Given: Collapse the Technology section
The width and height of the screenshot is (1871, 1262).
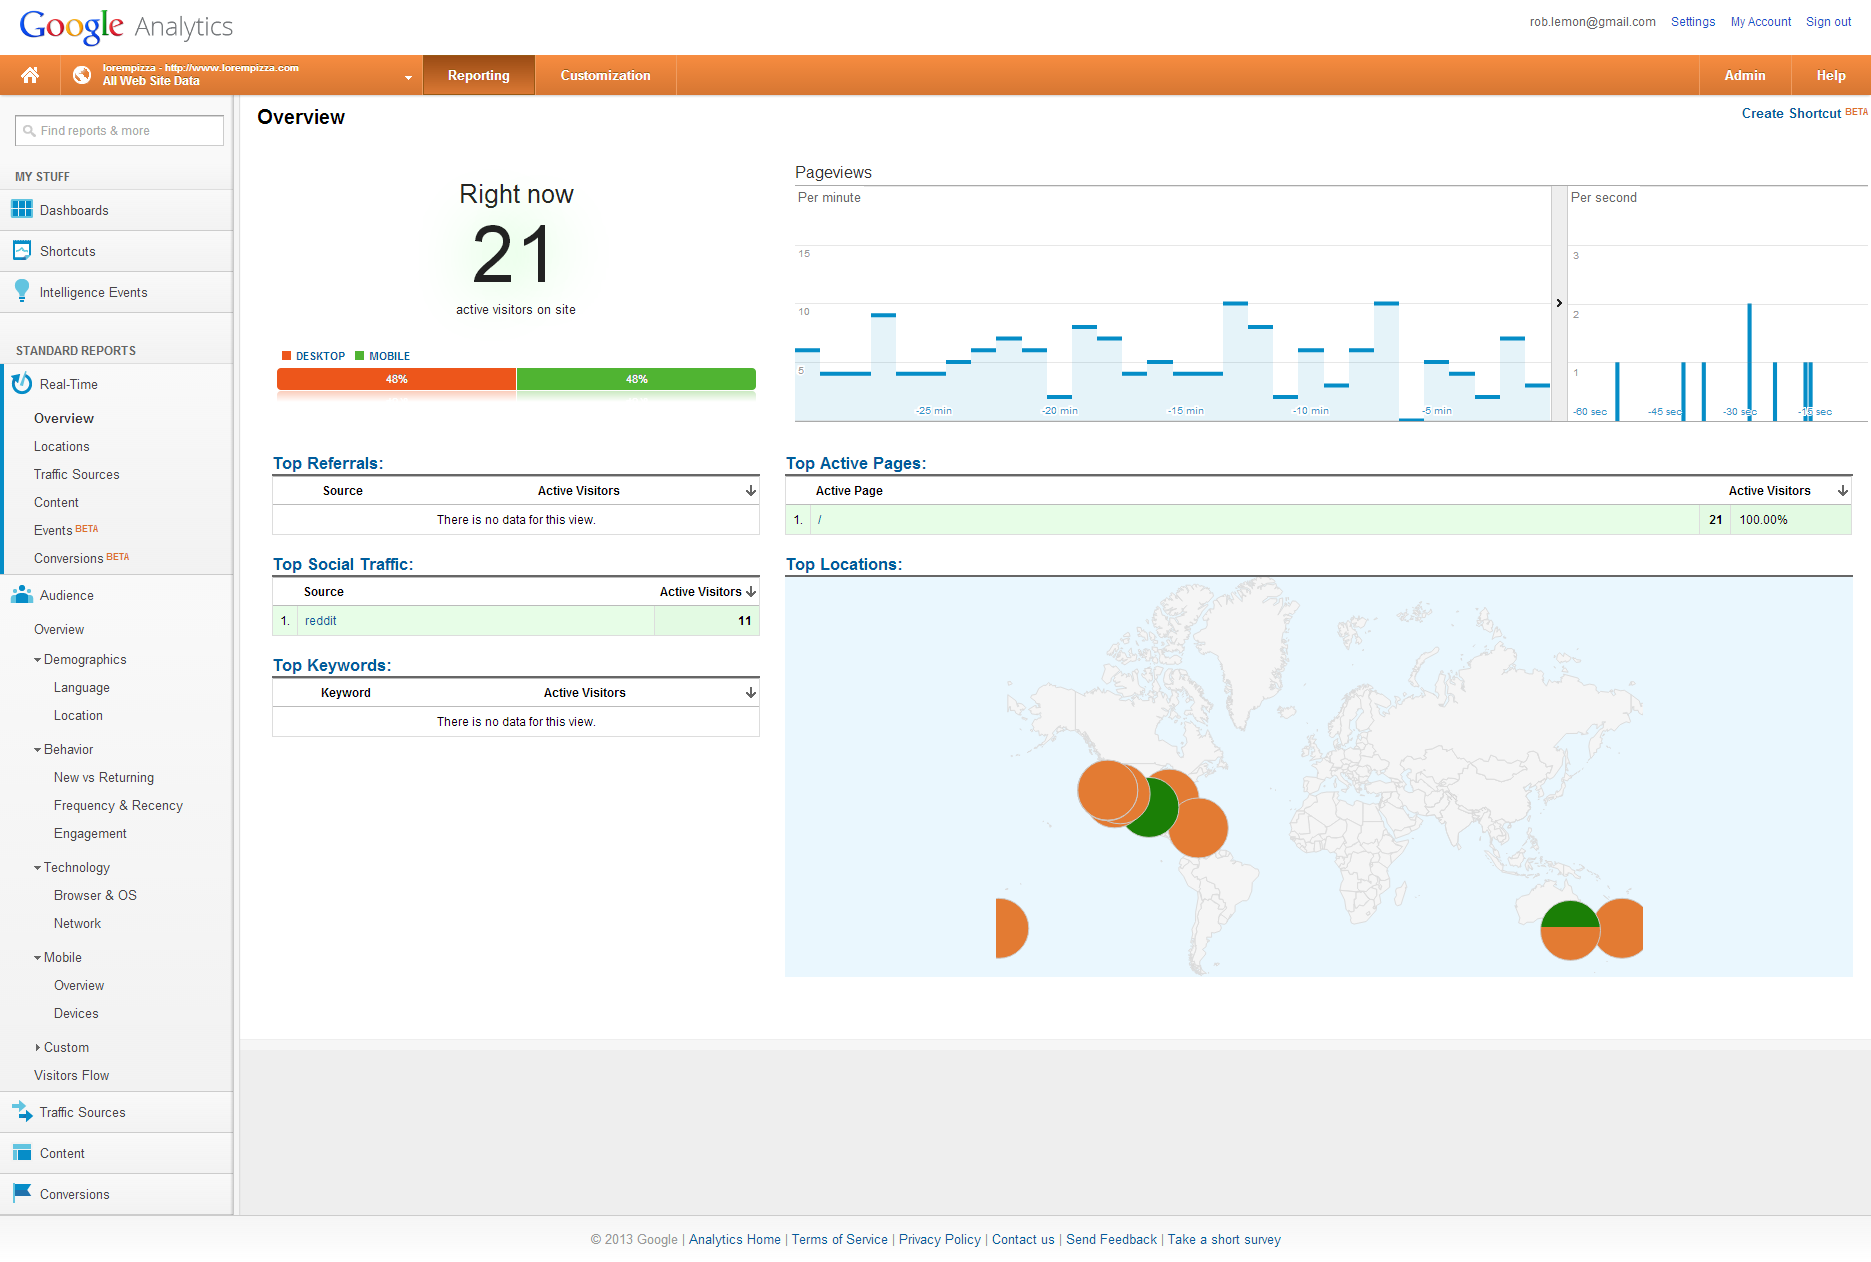Looking at the screenshot, I should pos(37,868).
